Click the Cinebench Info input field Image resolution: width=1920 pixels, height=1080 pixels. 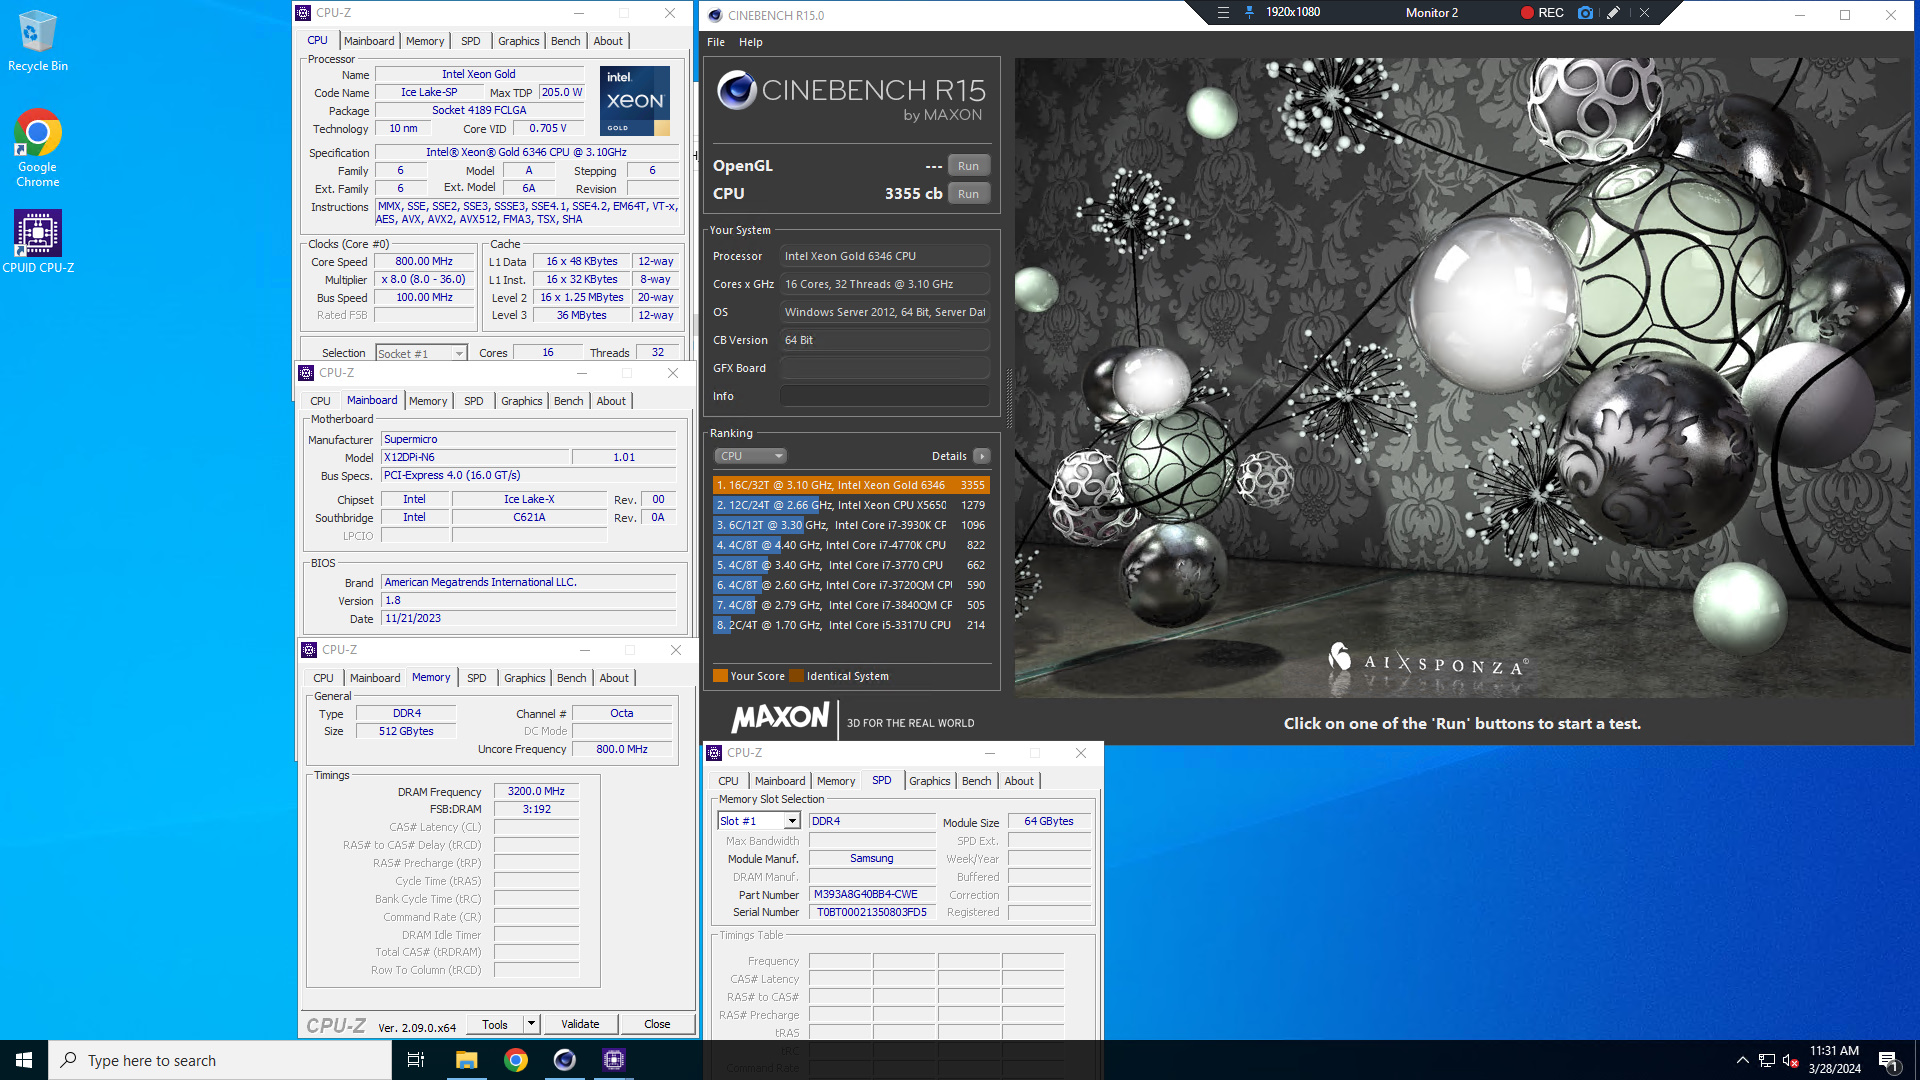[885, 396]
